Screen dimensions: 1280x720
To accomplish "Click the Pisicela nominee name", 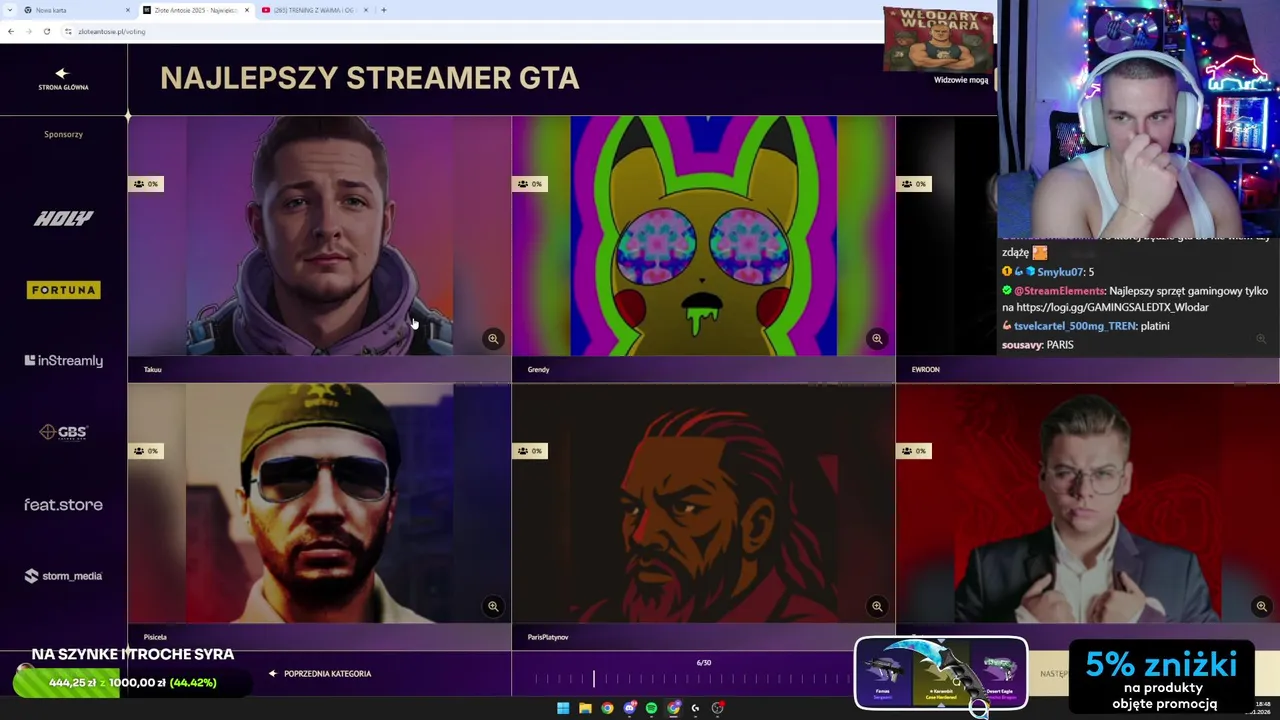I will [155, 637].
